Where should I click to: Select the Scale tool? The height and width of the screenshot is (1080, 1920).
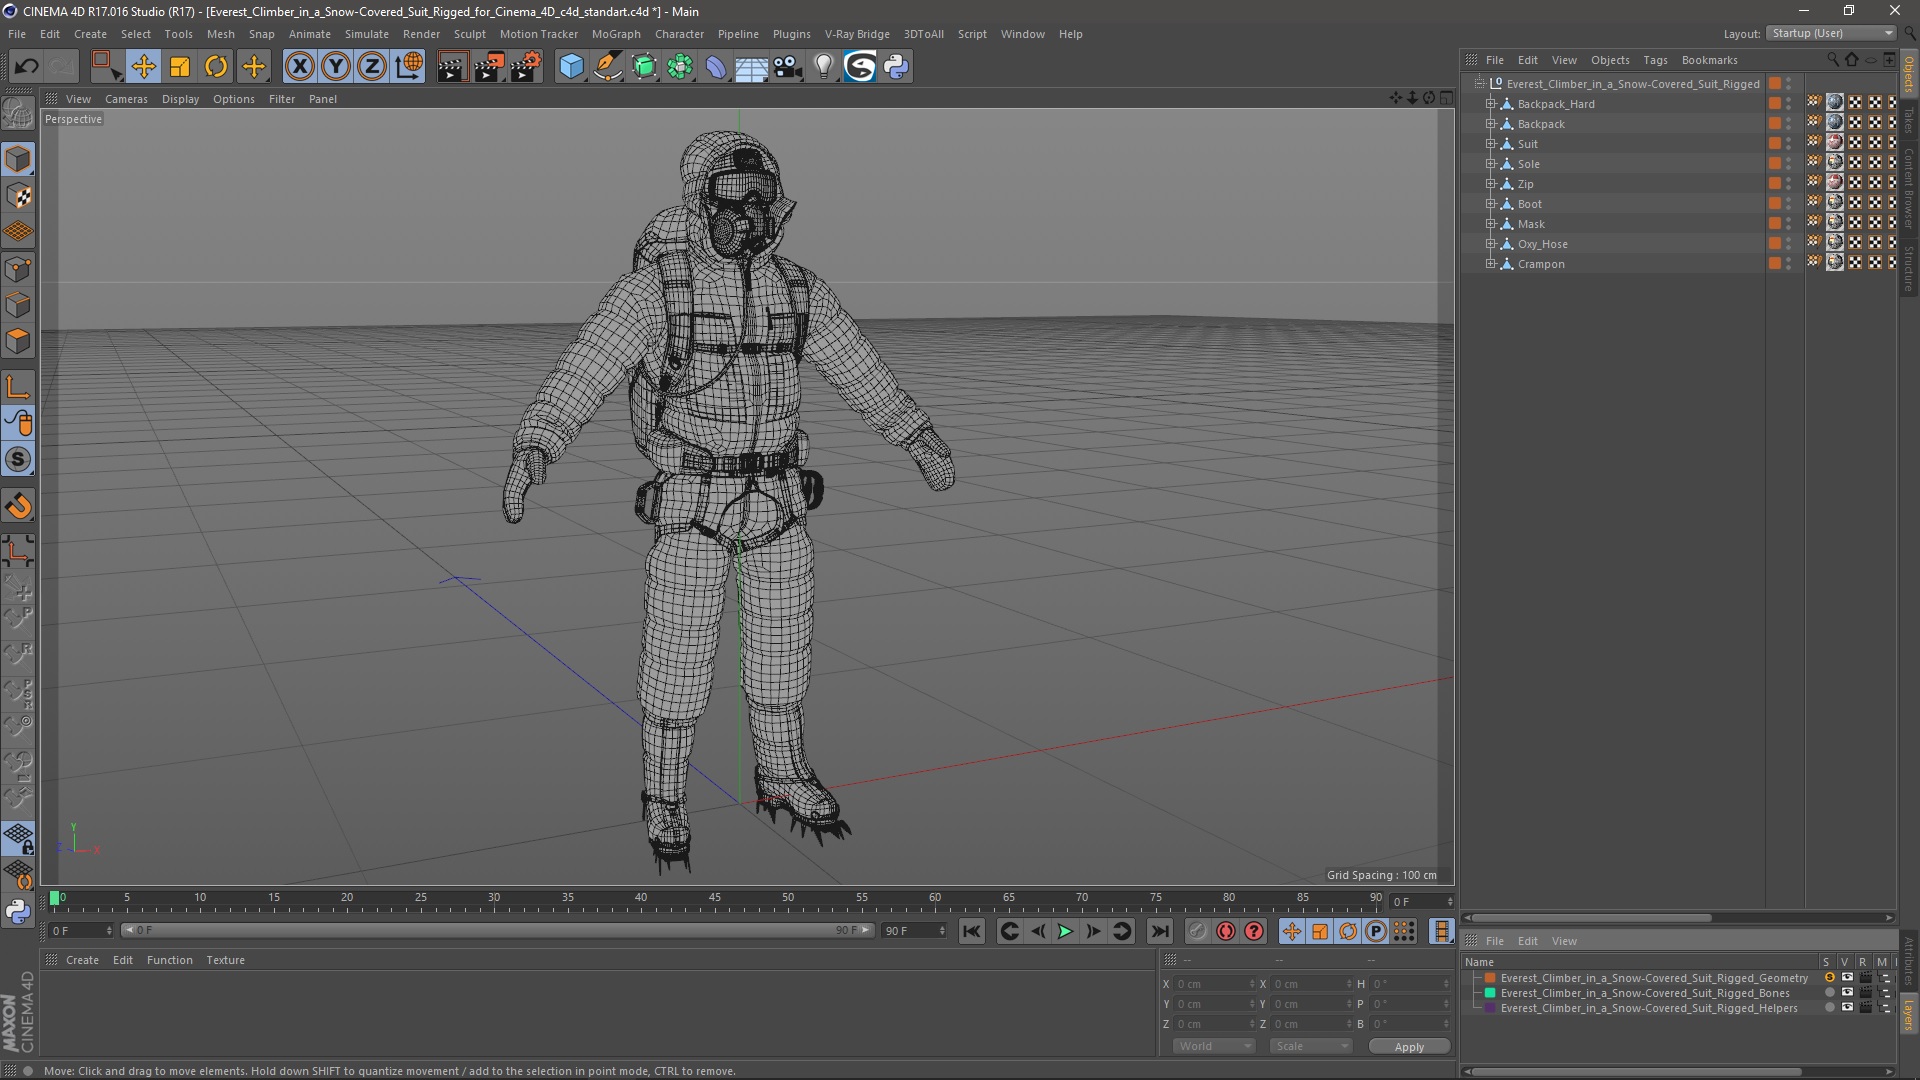point(180,67)
